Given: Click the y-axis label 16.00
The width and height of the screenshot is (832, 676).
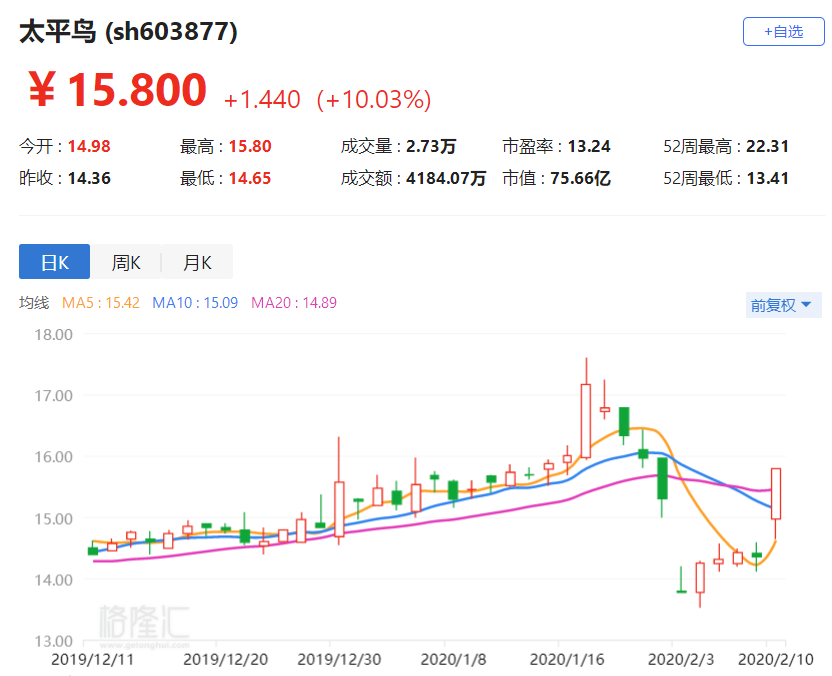Looking at the screenshot, I should [x=54, y=457].
